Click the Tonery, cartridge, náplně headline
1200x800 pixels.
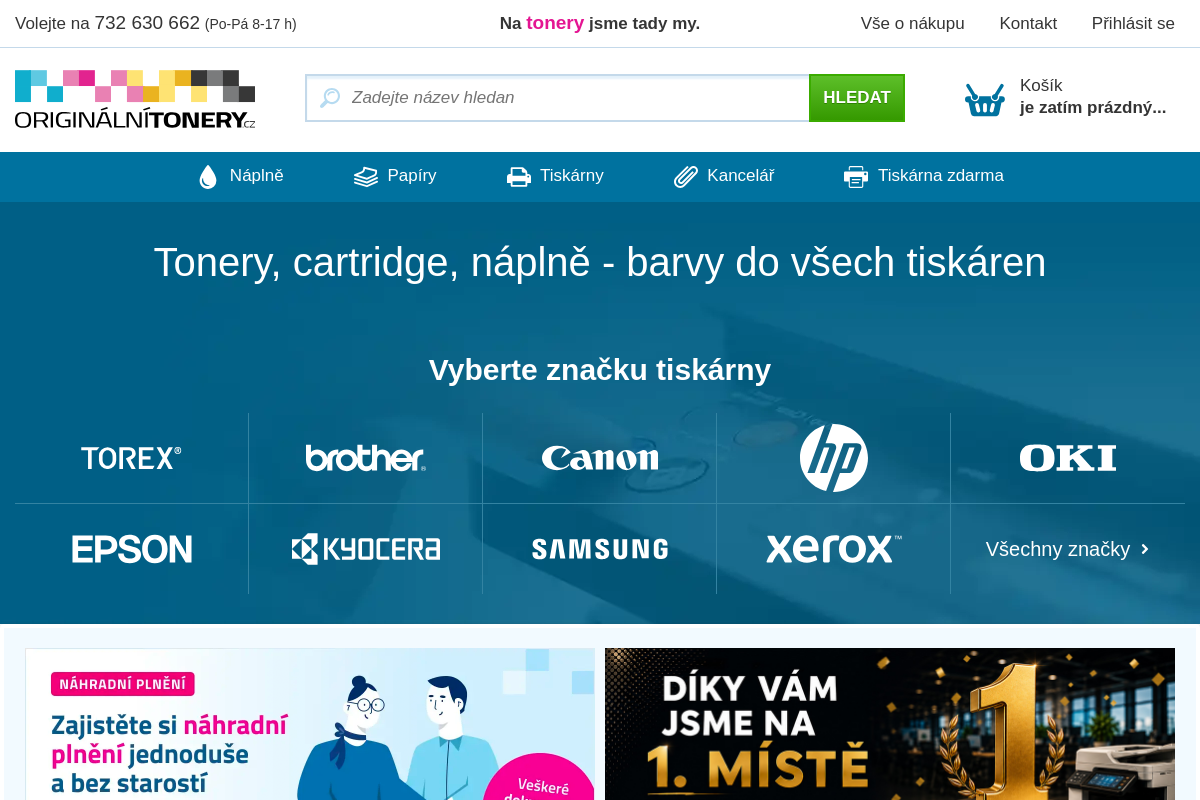pos(600,262)
